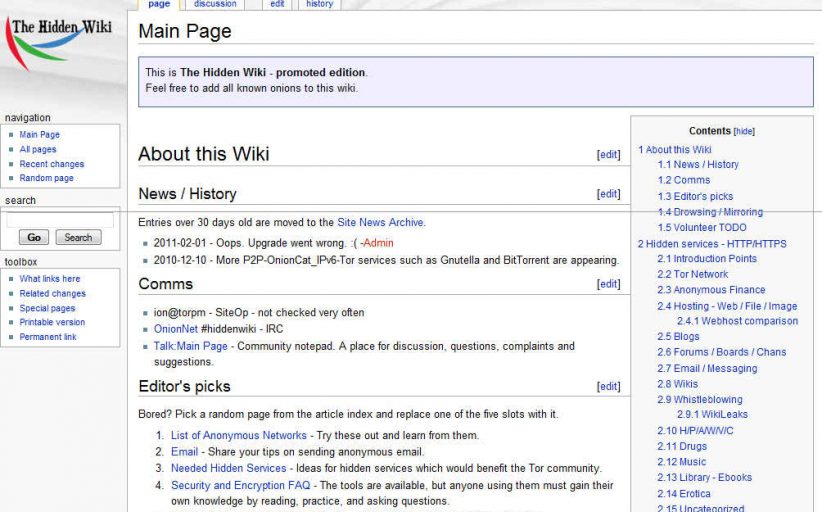
Task: Select the 2011-02-01 news entry text
Action: pyautogui.click(x=273, y=243)
